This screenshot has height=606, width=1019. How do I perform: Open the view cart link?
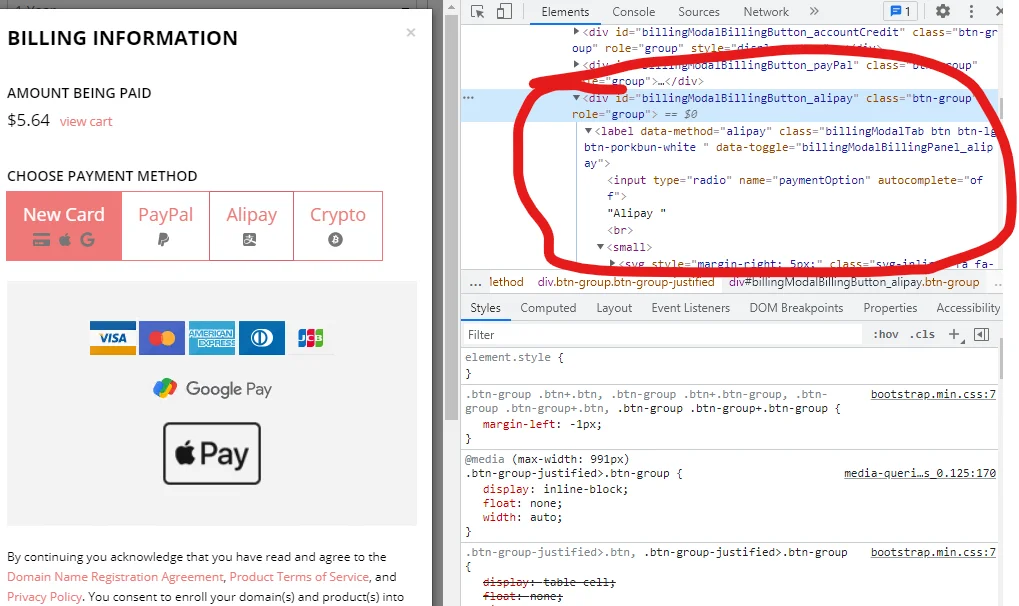(86, 122)
